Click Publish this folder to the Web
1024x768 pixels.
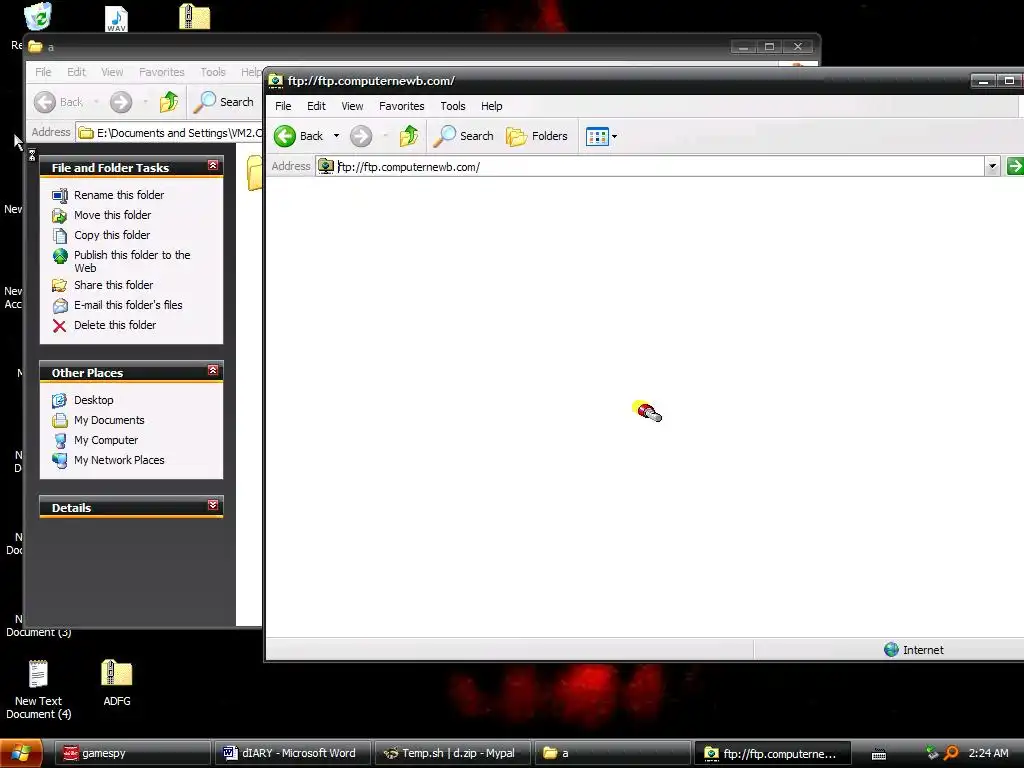132,261
